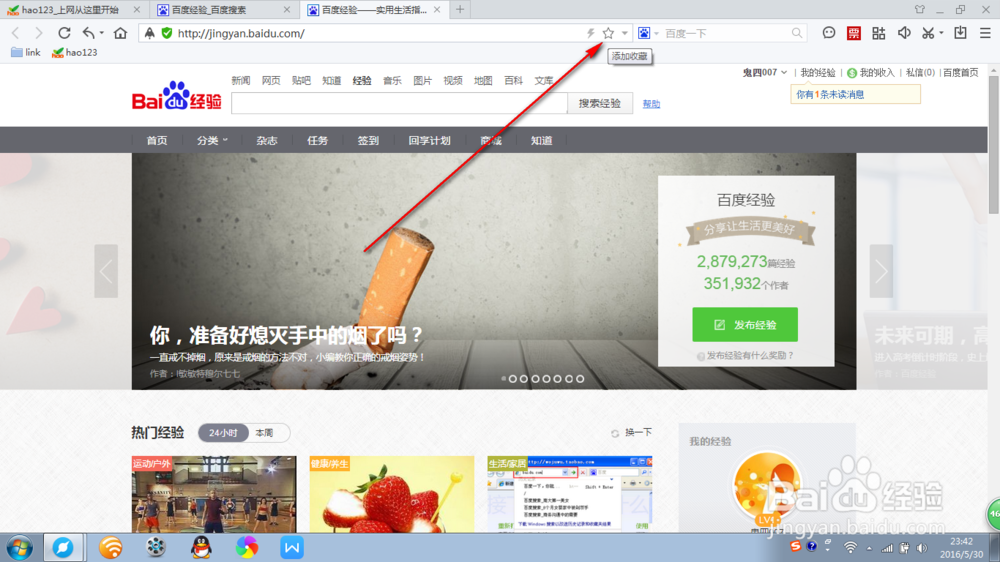This screenshot has height=562, width=1000.
Task: Open QQ penguin taskbar icon
Action: [202, 547]
